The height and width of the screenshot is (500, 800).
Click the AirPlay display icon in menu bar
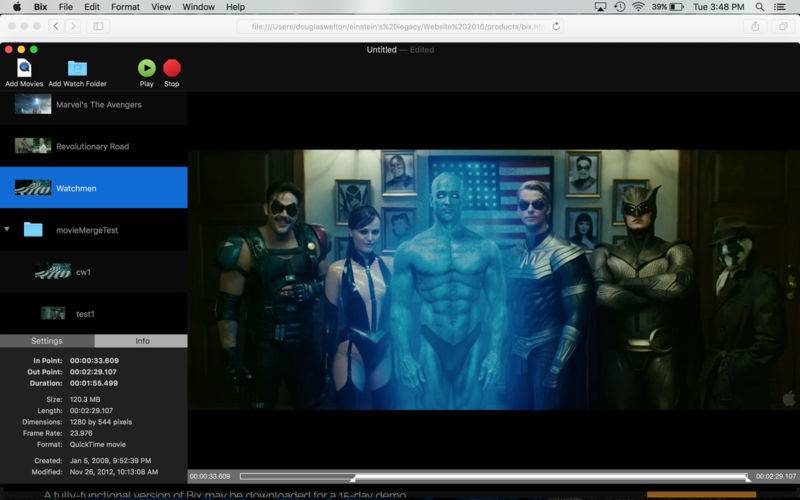pyautogui.click(x=601, y=7)
